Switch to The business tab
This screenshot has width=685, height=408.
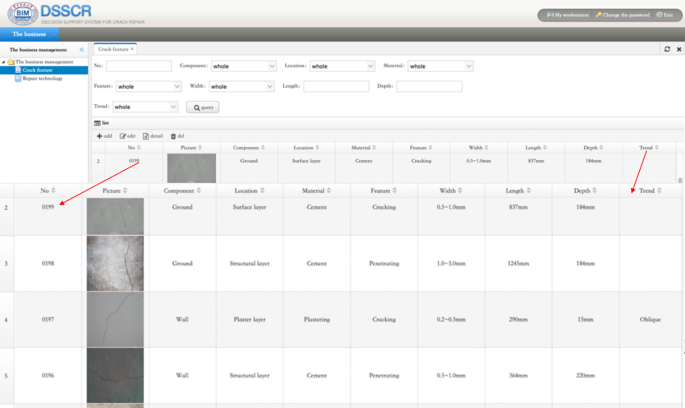coord(29,33)
